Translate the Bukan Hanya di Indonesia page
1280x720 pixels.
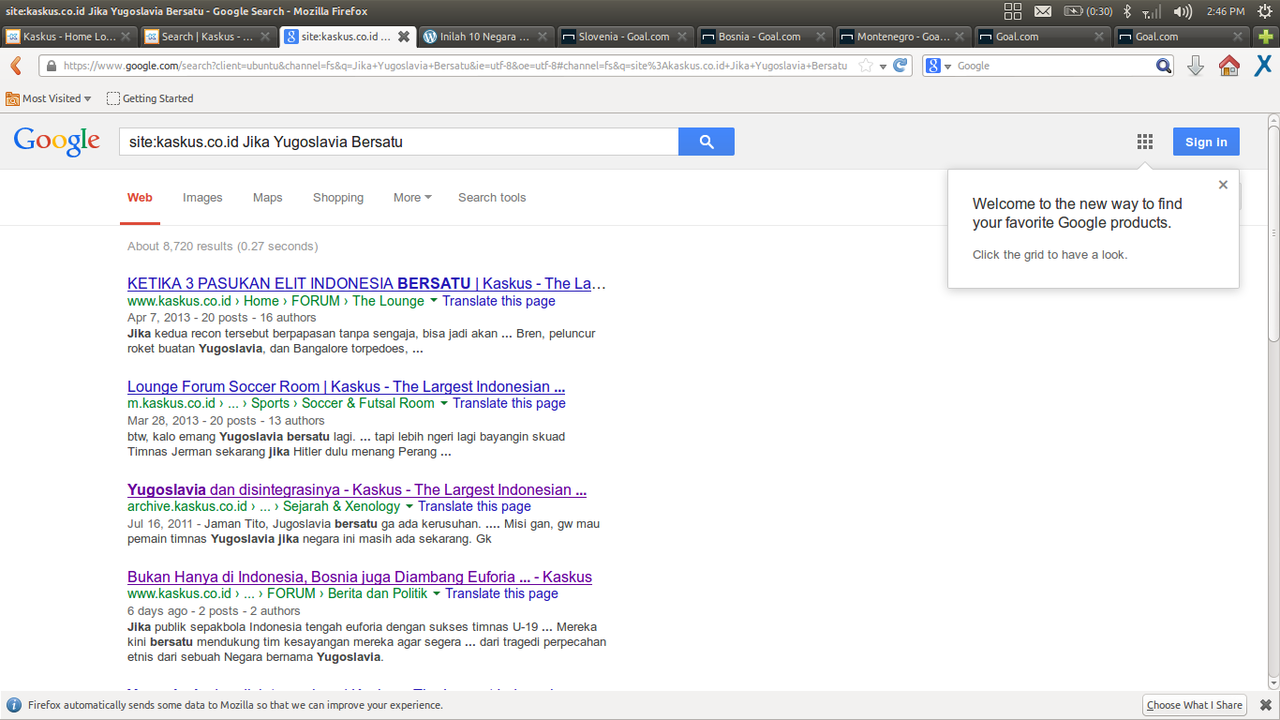[502, 594]
